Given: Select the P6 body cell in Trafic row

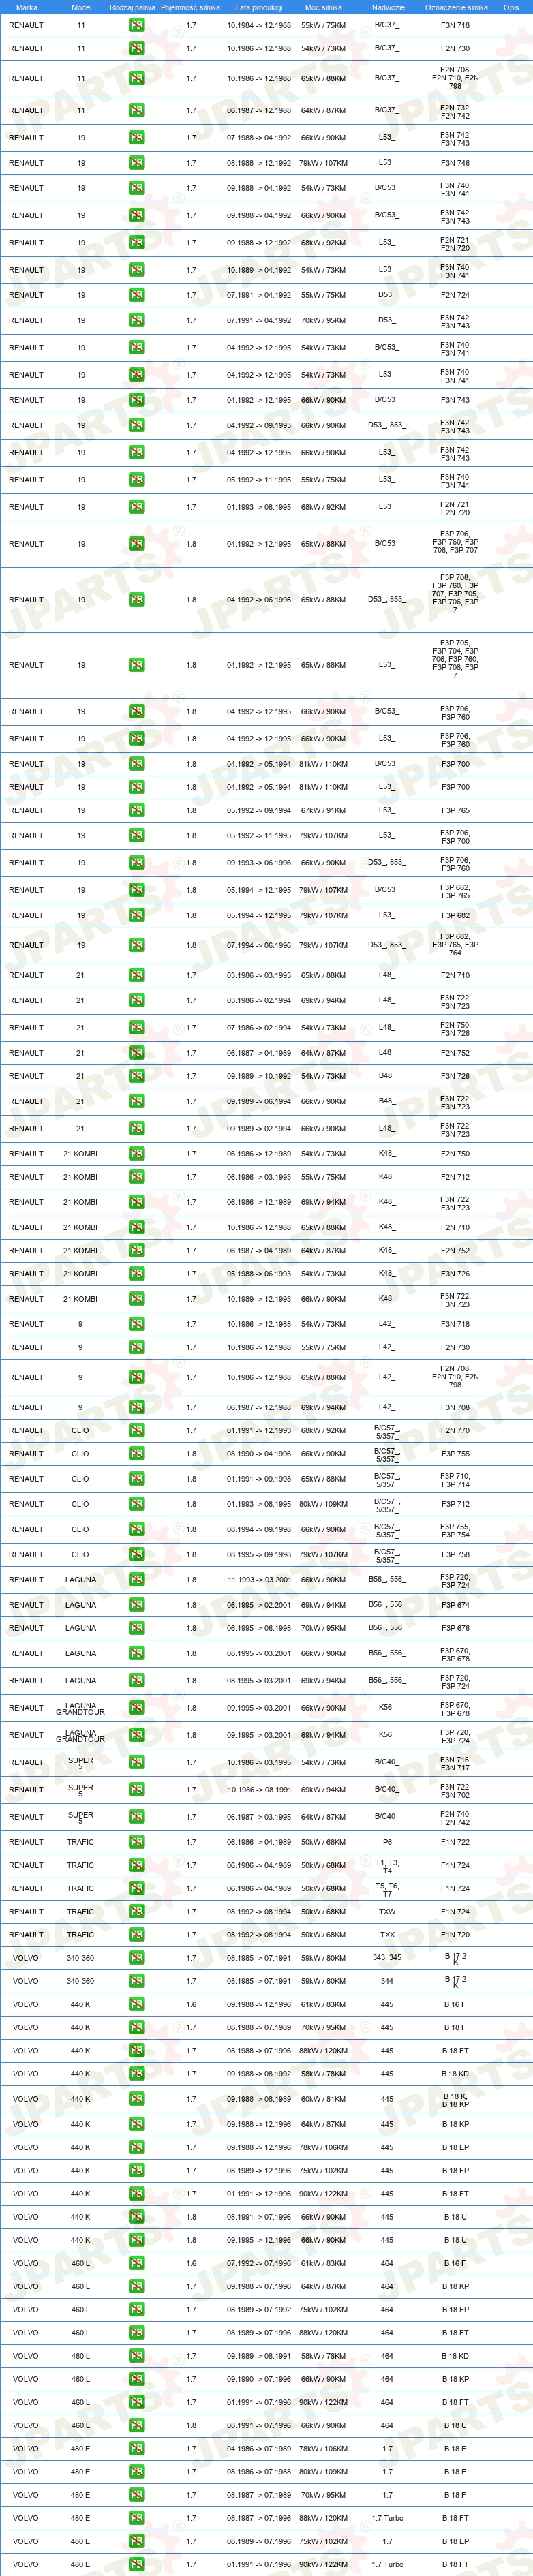Looking at the screenshot, I should (387, 1842).
